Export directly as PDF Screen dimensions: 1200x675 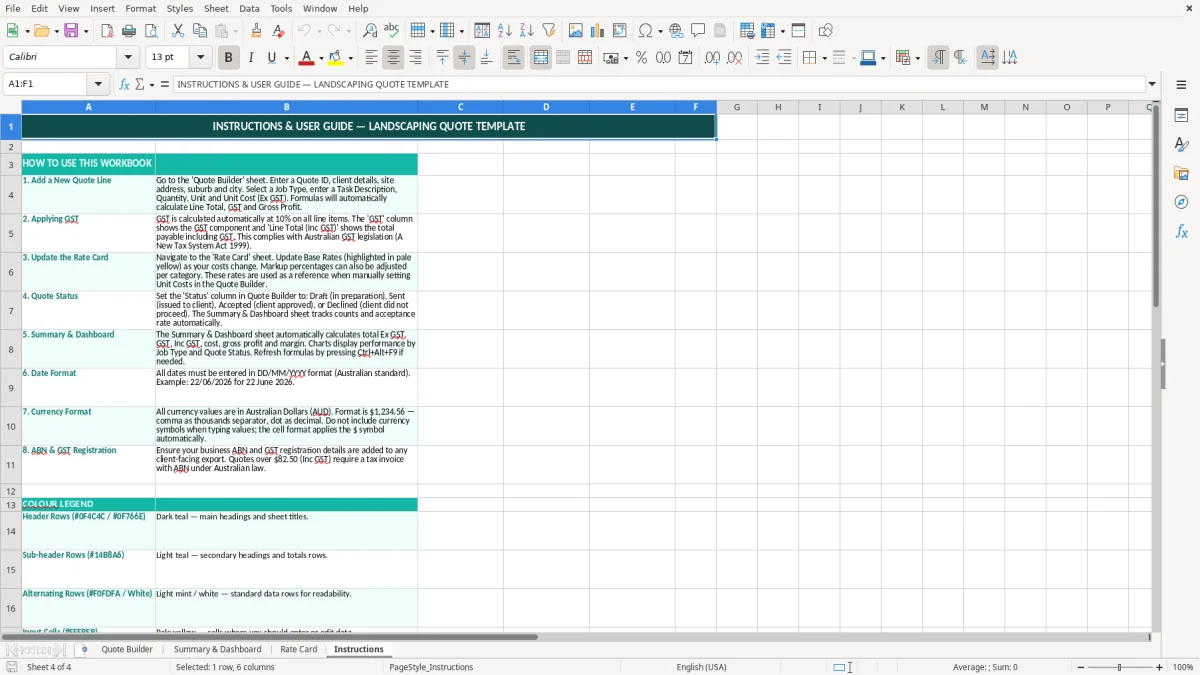(x=107, y=31)
